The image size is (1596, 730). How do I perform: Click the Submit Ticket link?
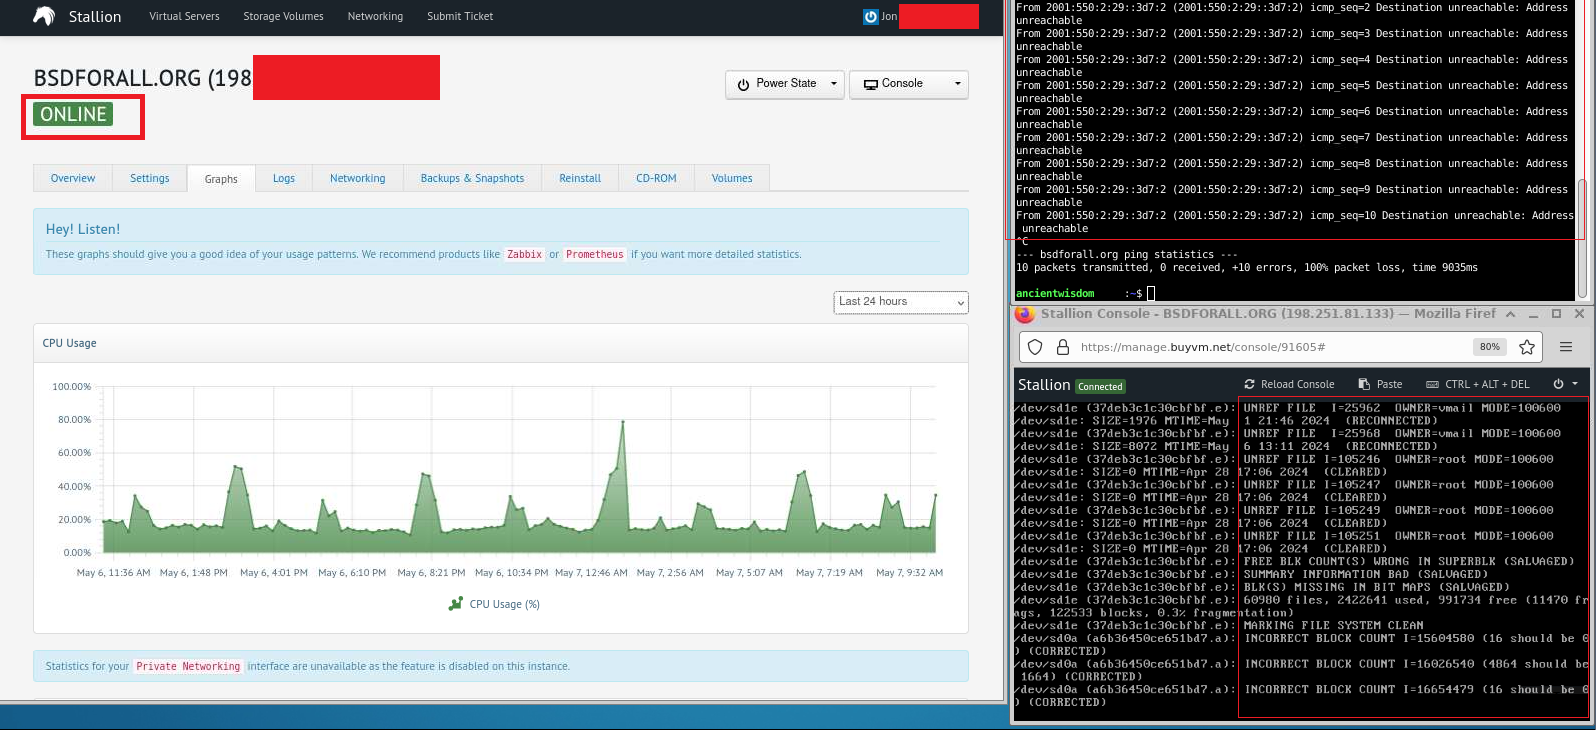tap(460, 17)
